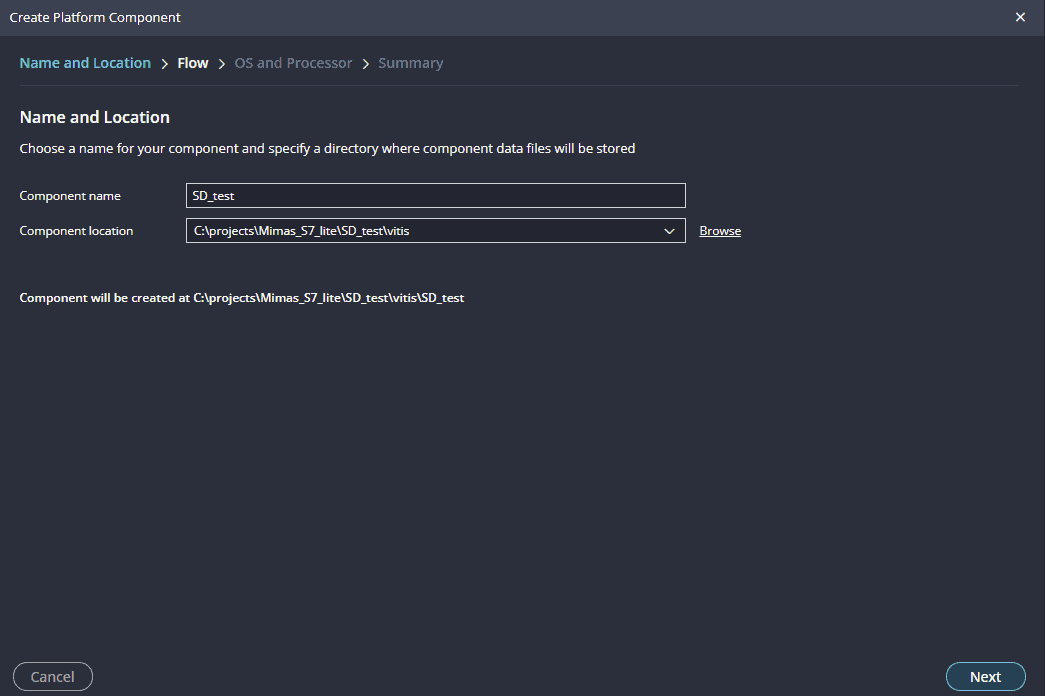Click the chevron just before Summary step
Viewport: 1045px width, 696px height.
pos(366,63)
